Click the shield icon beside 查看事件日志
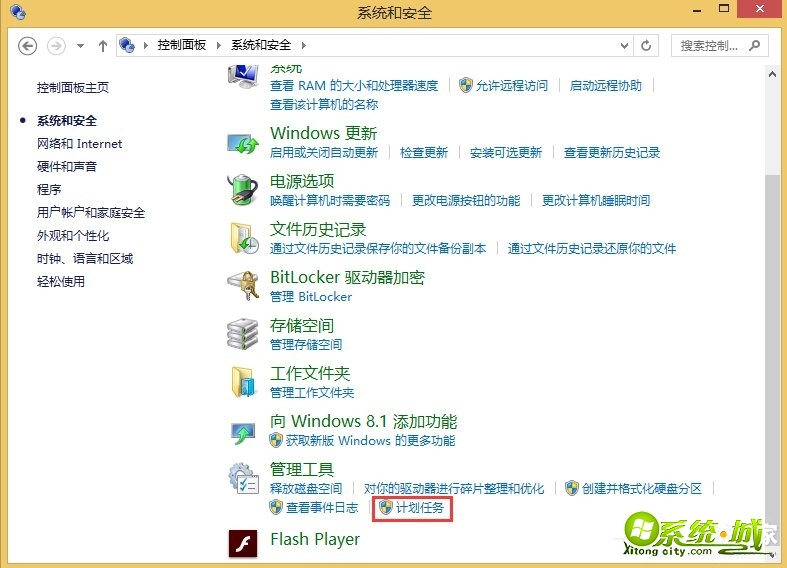 [x=276, y=507]
